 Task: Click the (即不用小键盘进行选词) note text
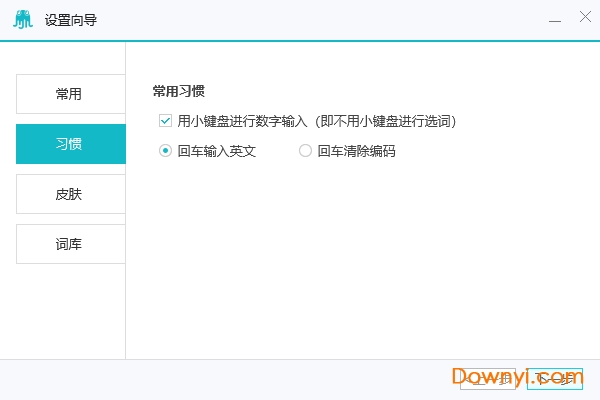point(383,121)
